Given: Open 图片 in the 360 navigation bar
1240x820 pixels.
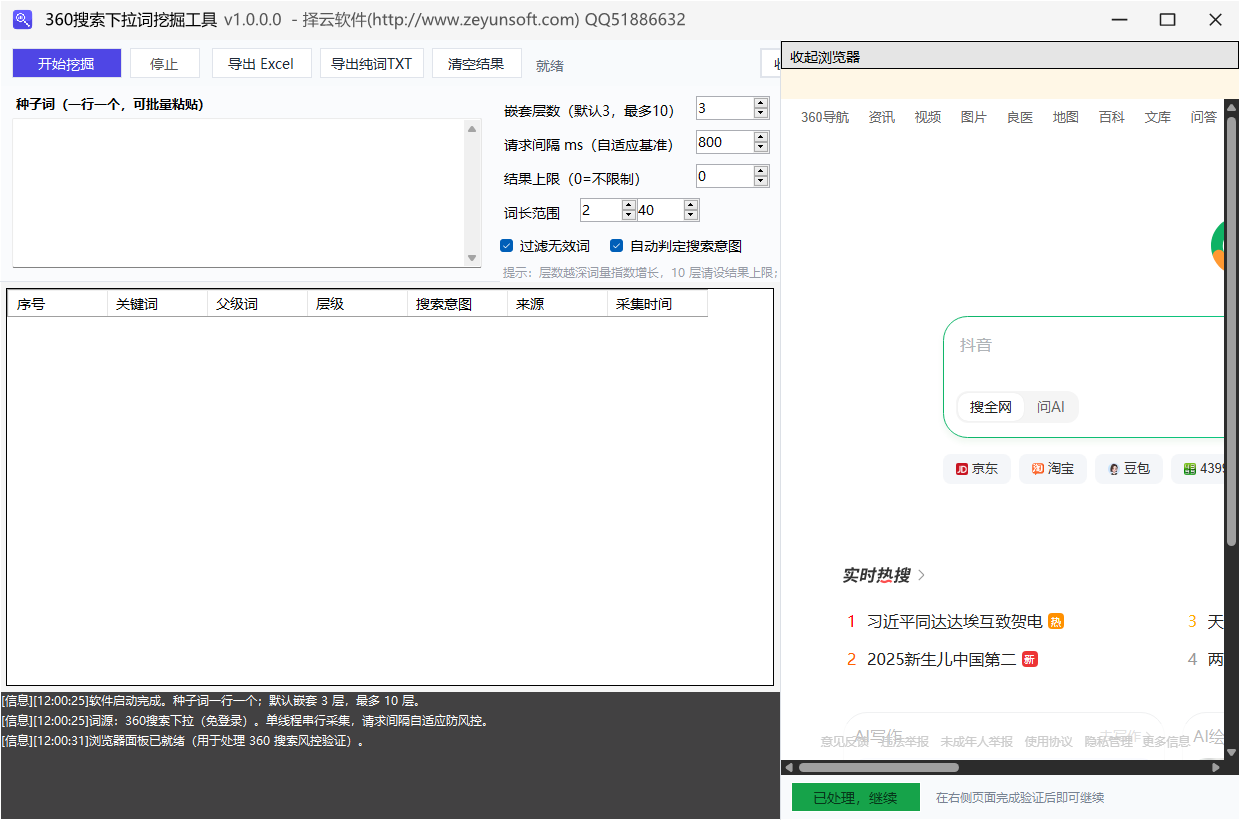Looking at the screenshot, I should 974,117.
